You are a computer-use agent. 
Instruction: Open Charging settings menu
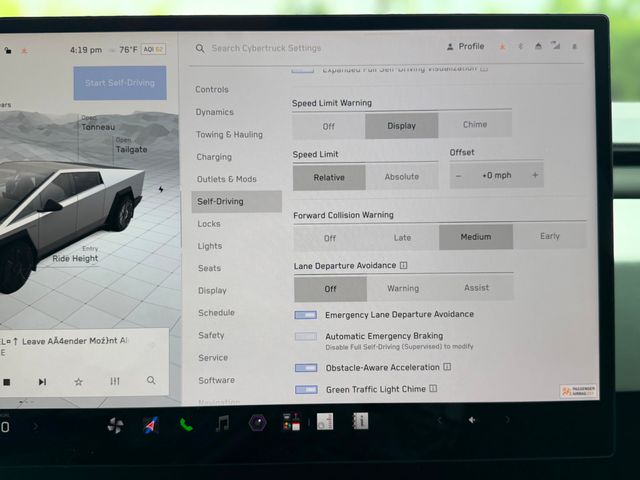tap(214, 157)
